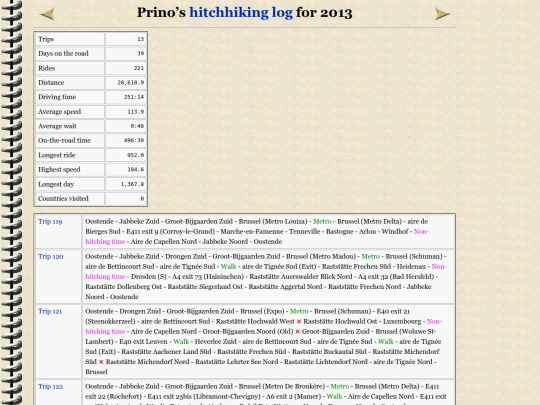Click the Longest ride value 952.0
Screen dimensions: 540x405
(135, 155)
